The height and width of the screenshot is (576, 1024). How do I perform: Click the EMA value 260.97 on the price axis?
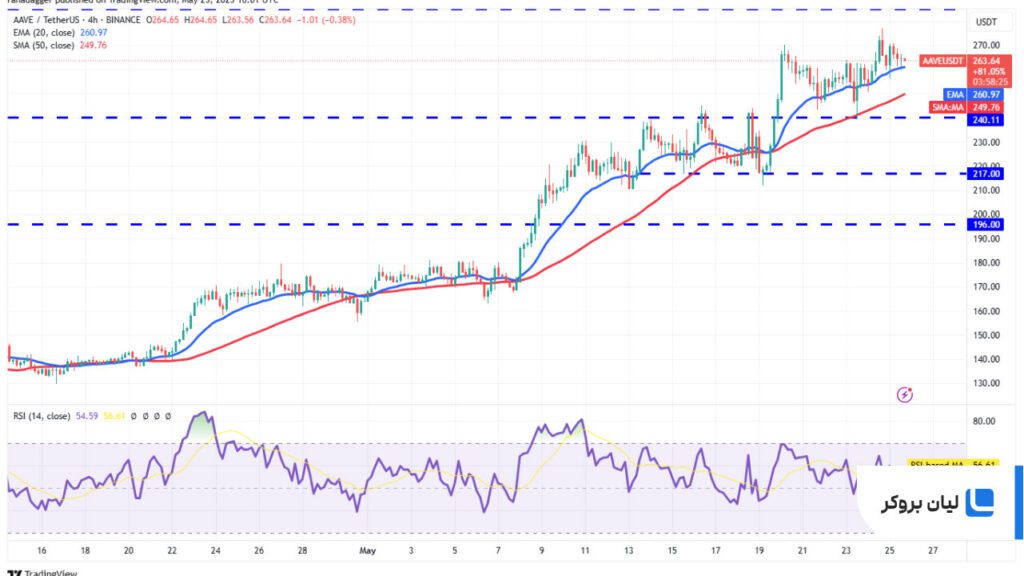pos(986,95)
